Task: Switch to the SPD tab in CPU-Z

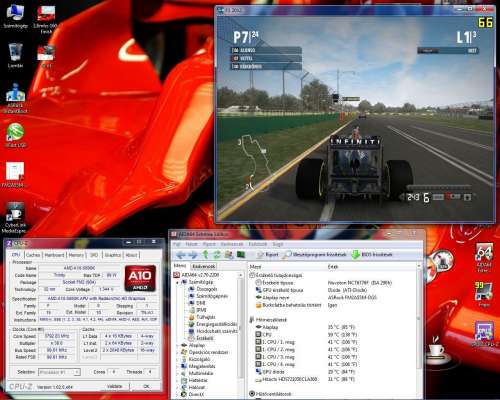Action: pos(94,255)
